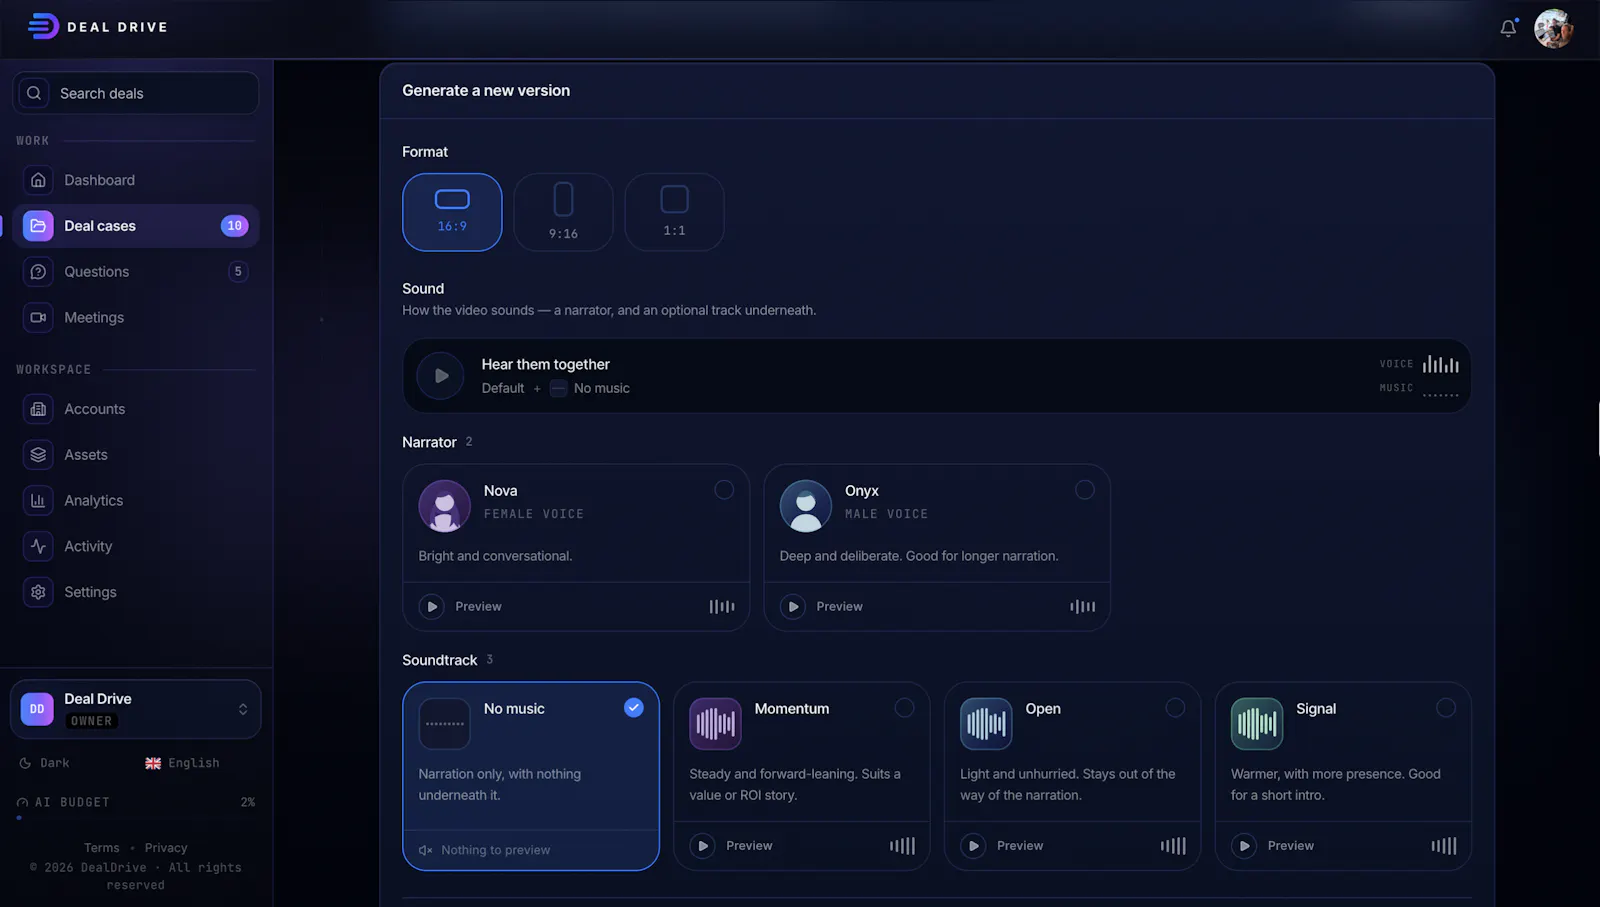
Task: Play the Onyx voice preview
Action: pyautogui.click(x=793, y=607)
